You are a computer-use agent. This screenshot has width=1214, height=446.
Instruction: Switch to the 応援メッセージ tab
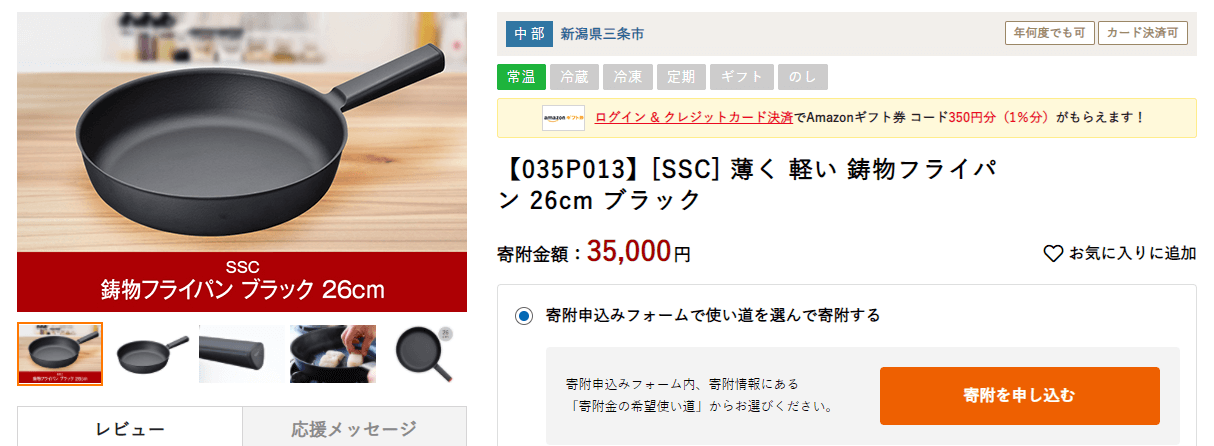click(x=354, y=429)
